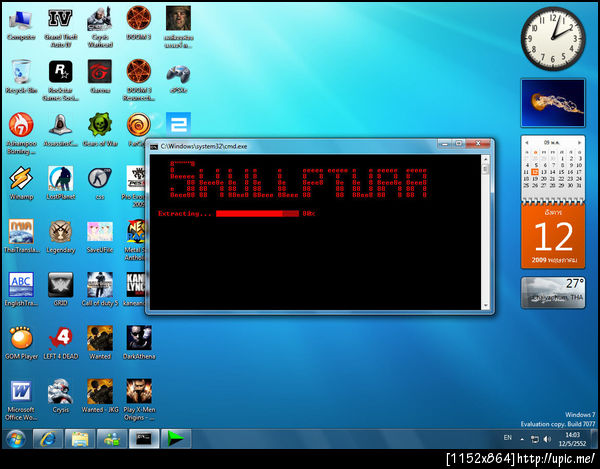600x469 pixels.
Task: Click the cmd window title bar icon
Action: coord(154,147)
